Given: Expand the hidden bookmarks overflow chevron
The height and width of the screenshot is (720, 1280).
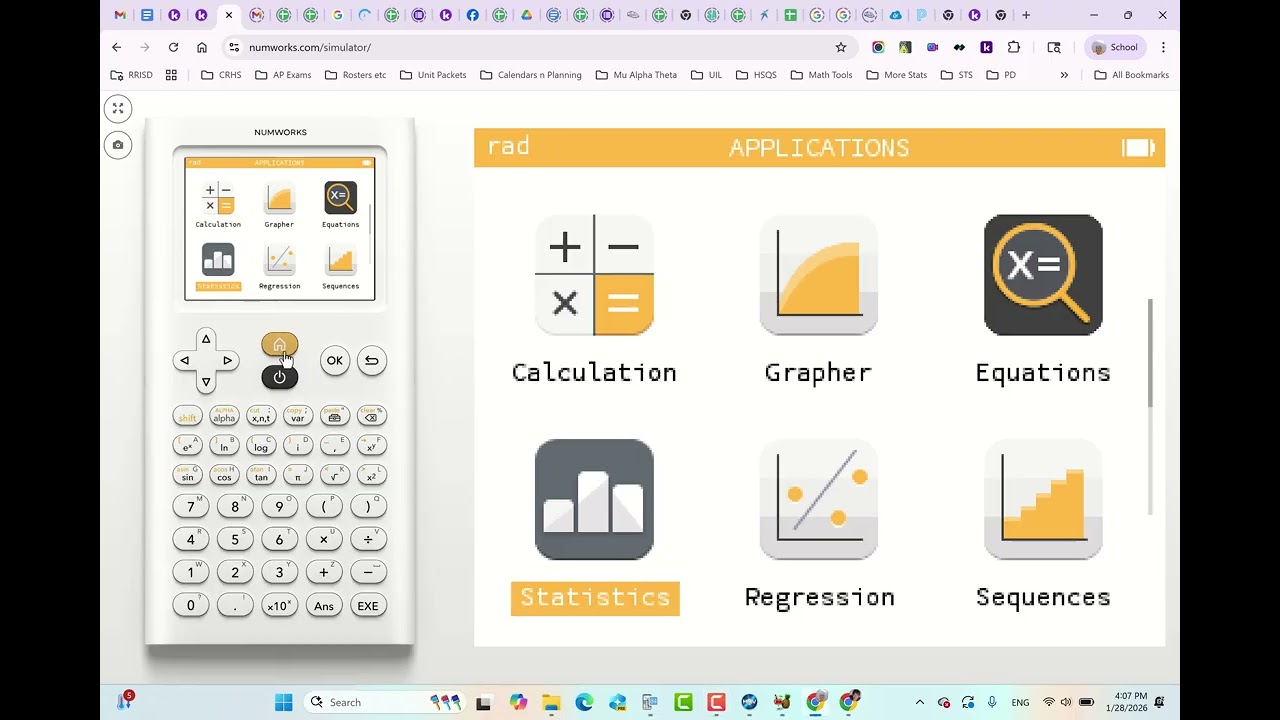Looking at the screenshot, I should click(x=1064, y=75).
